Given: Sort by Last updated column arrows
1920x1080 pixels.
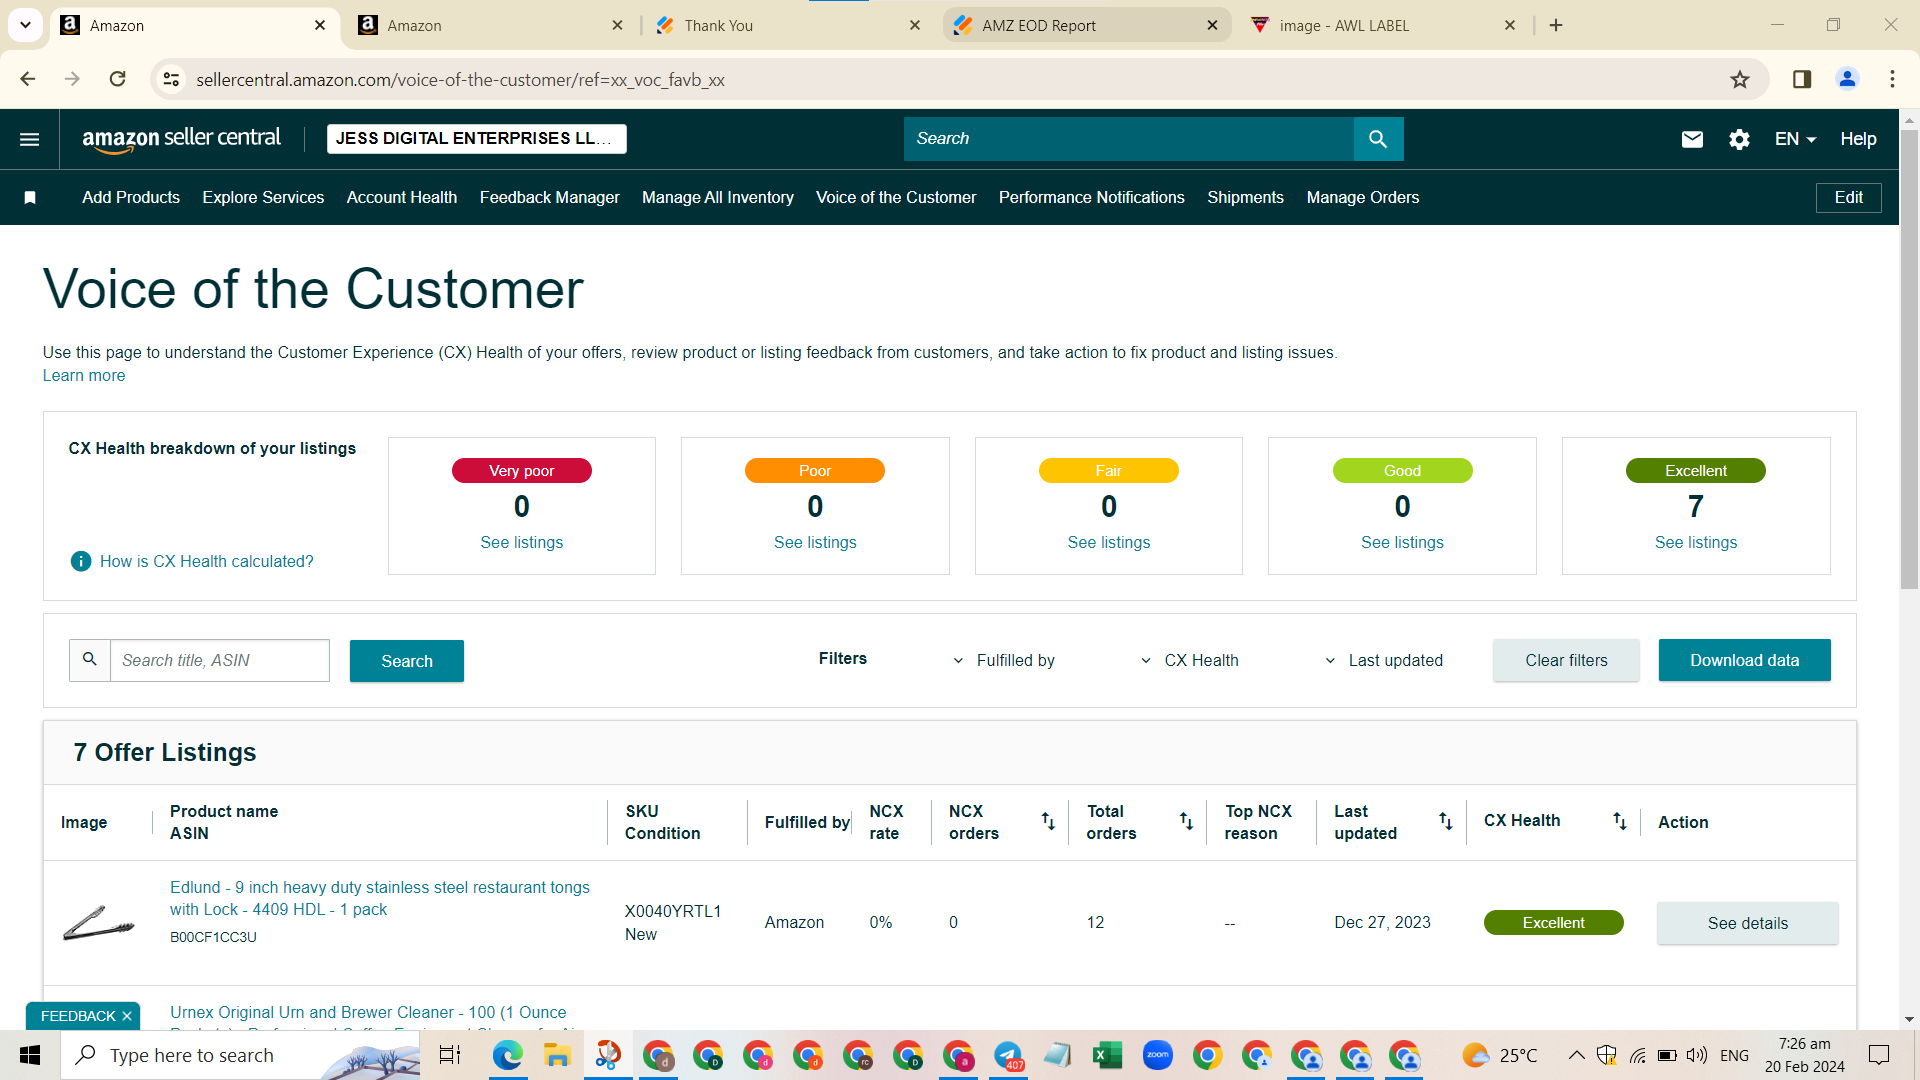Looking at the screenshot, I should point(1445,821).
